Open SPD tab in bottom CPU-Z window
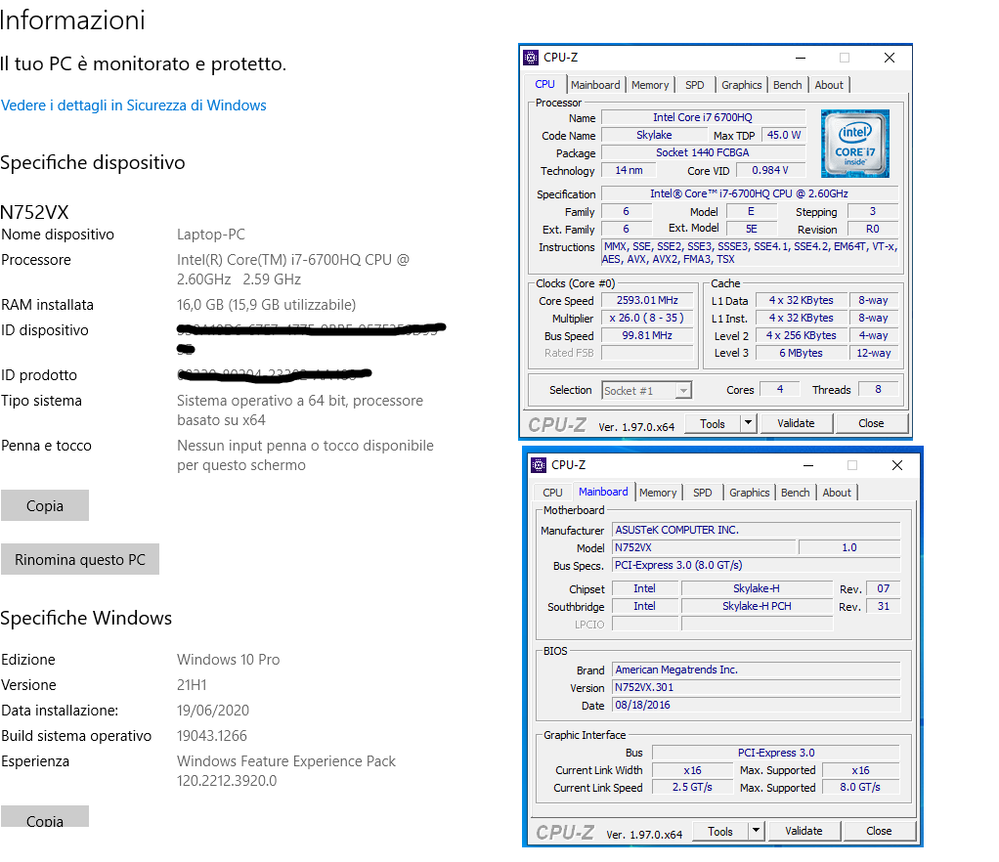999x862 pixels. click(702, 492)
